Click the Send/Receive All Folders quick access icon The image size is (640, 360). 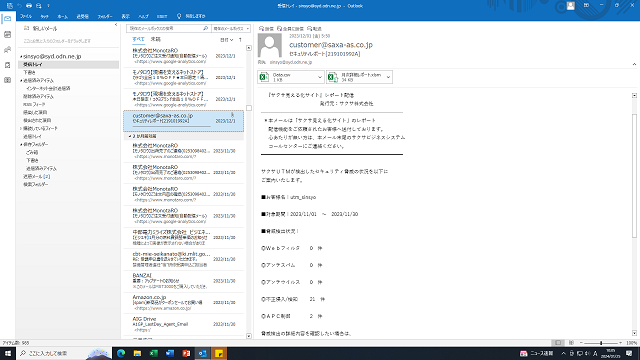[9, 6]
